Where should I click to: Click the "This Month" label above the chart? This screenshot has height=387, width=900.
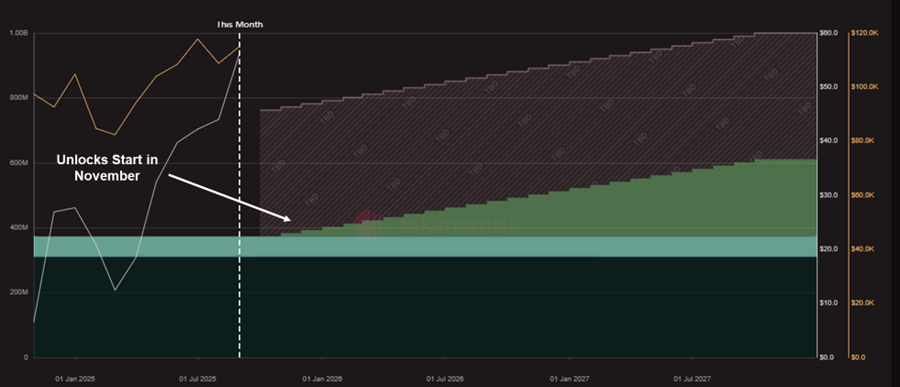pos(239,25)
